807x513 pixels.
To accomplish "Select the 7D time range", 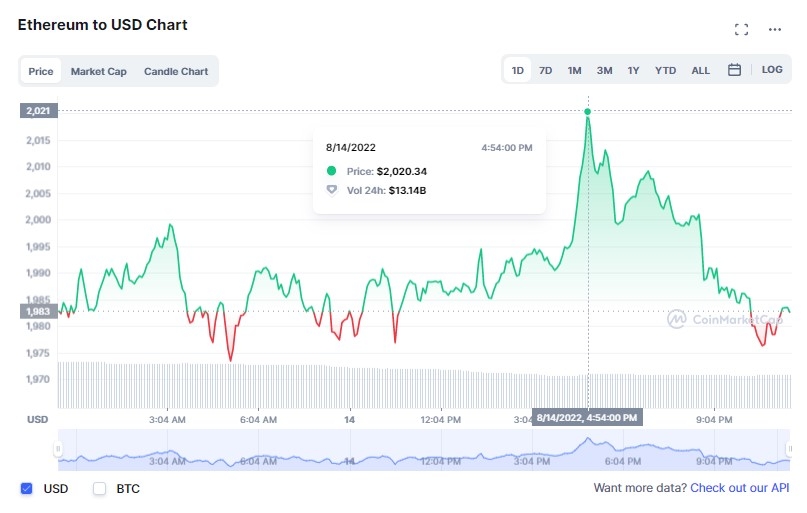I will (545, 70).
